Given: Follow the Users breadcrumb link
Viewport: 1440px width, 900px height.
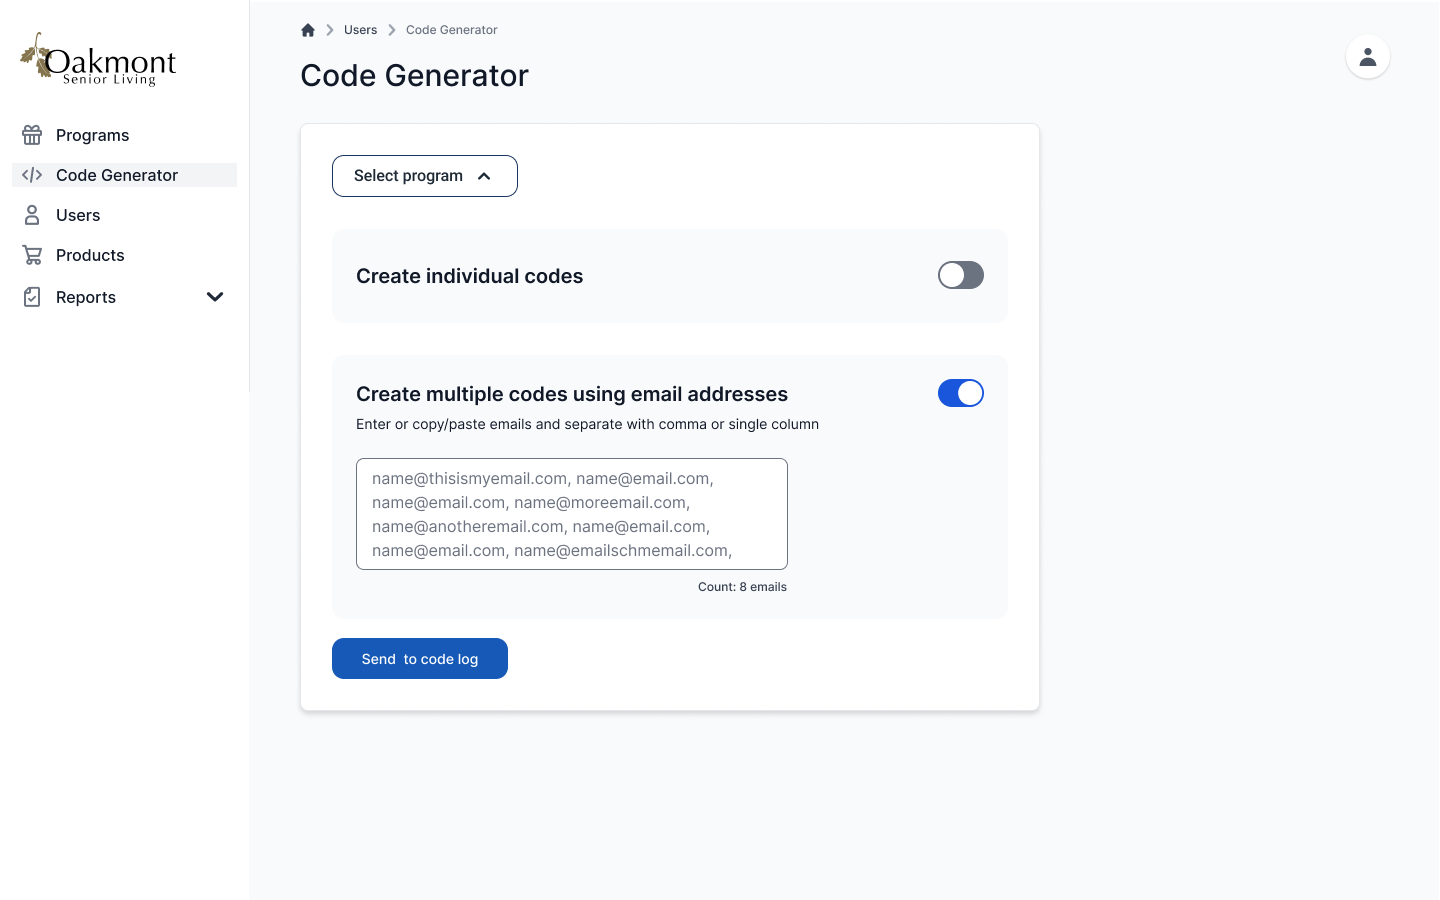Looking at the screenshot, I should tap(360, 30).
